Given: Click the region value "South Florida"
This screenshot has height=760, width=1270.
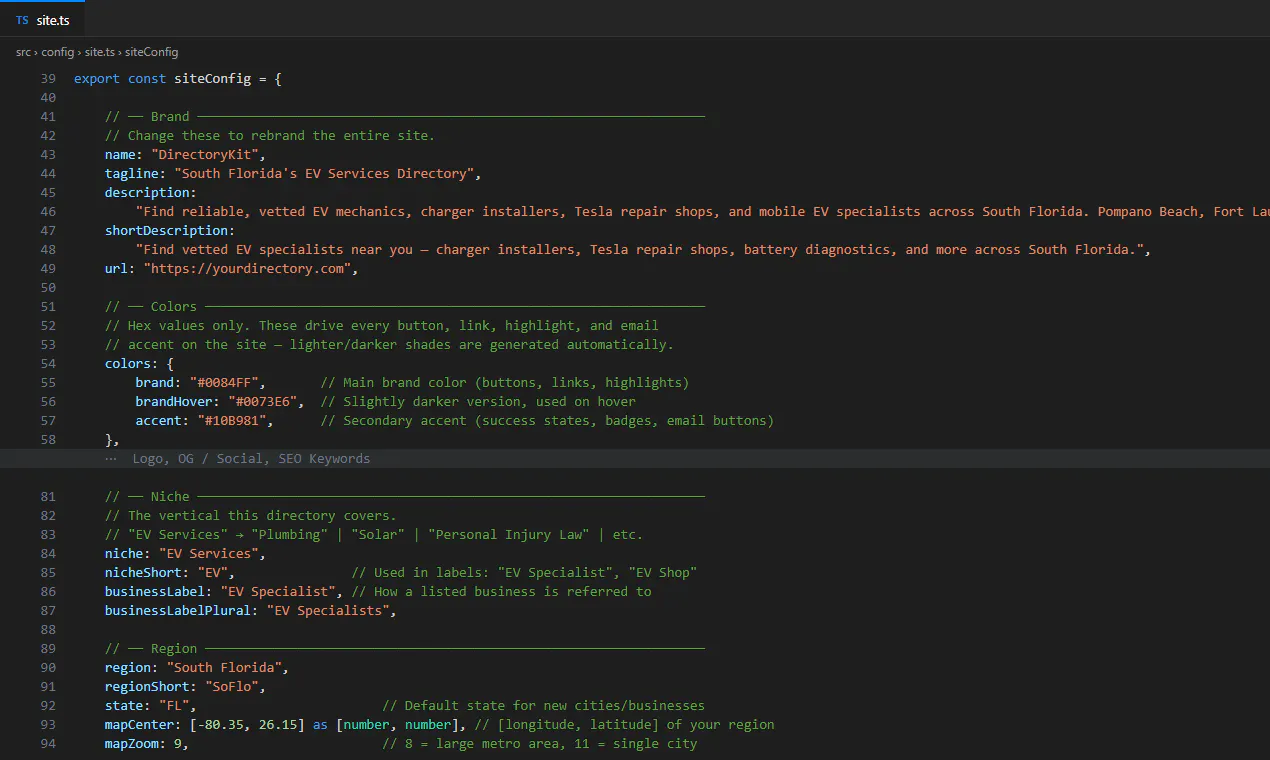Looking at the screenshot, I should 224,668.
